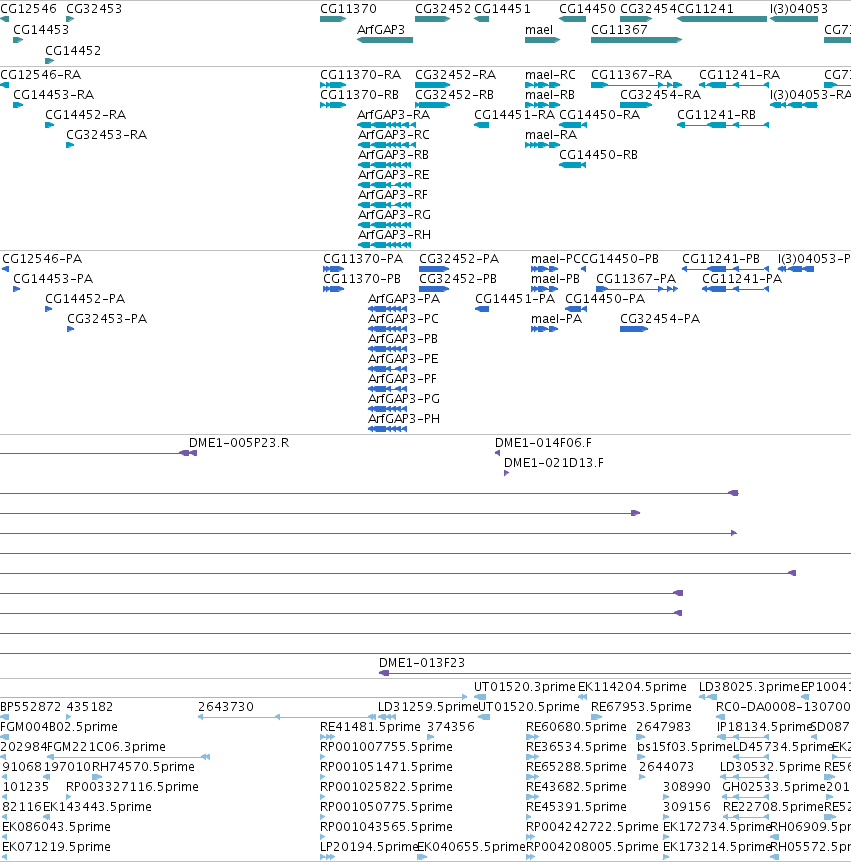Open transcript CG11367-RA
851x862 pixels.
(632, 75)
